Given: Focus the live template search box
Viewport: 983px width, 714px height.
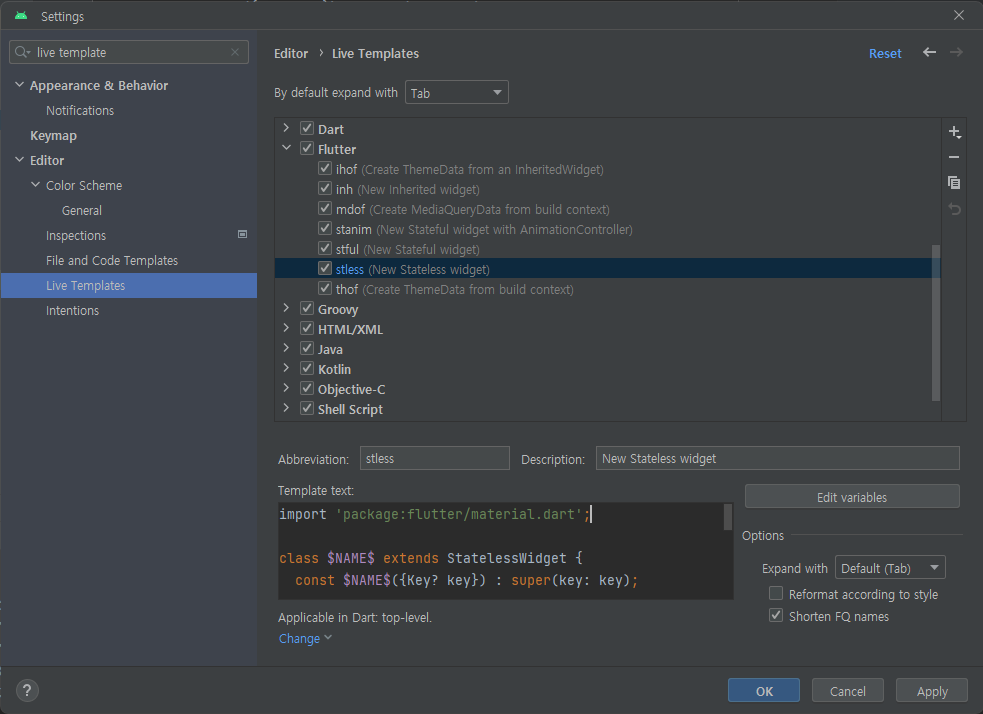Looking at the screenshot, I should 129,52.
